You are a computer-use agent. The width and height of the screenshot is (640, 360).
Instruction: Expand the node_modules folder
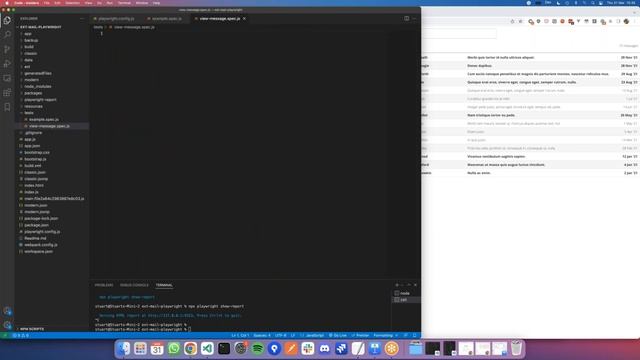point(38,87)
